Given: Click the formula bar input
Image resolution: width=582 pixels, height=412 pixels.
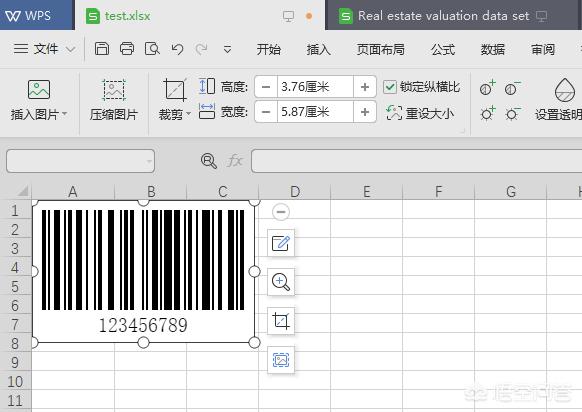Looking at the screenshot, I should pyautogui.click(x=416, y=161).
